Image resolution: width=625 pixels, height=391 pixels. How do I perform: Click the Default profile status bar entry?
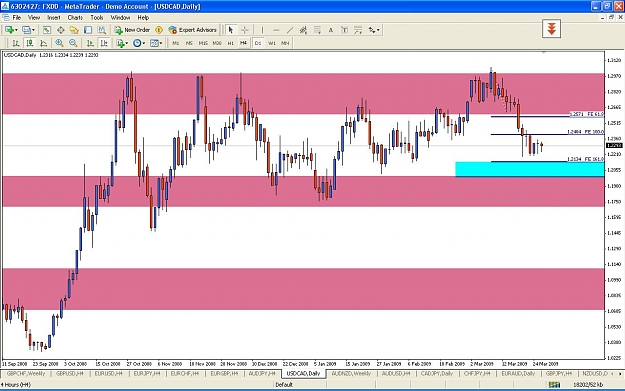pos(284,385)
